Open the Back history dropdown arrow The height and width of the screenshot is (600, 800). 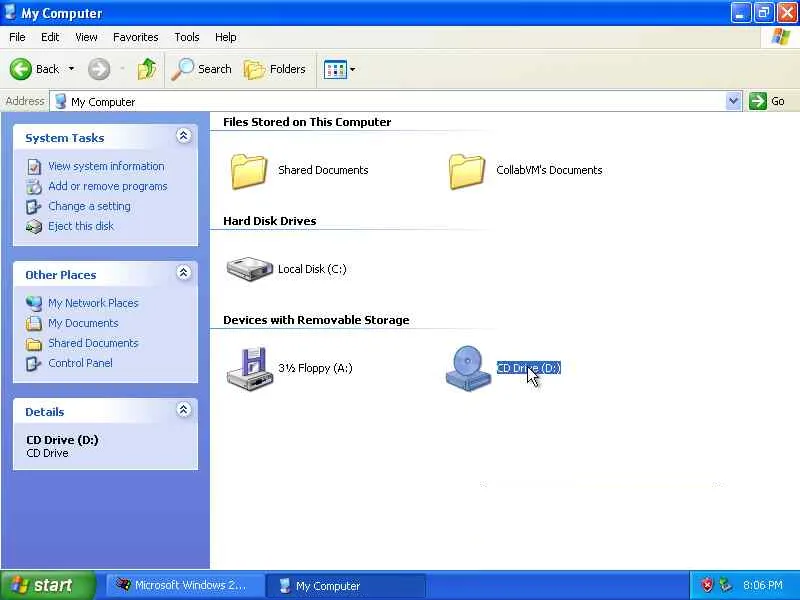click(x=71, y=68)
